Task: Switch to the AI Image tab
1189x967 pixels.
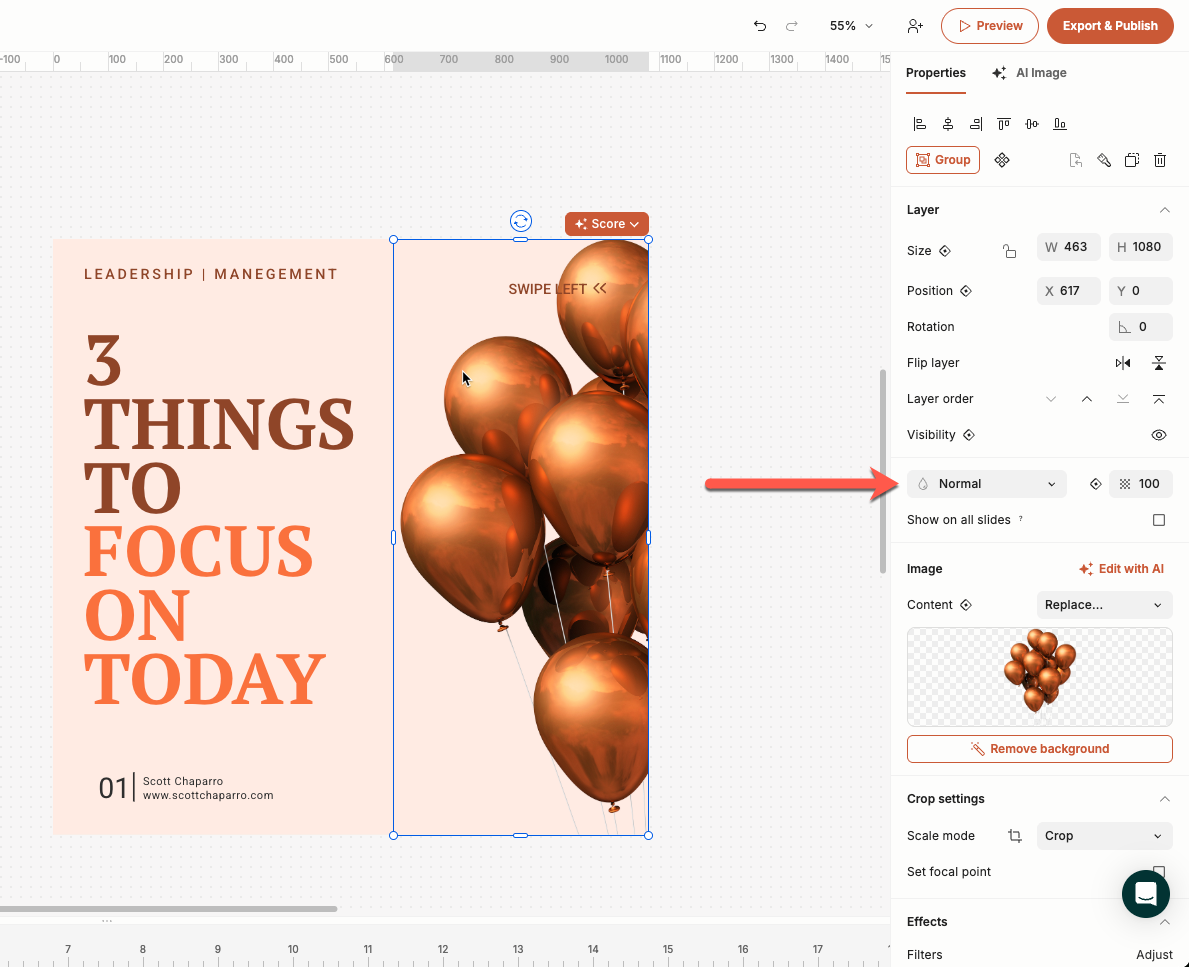Action: (1029, 73)
